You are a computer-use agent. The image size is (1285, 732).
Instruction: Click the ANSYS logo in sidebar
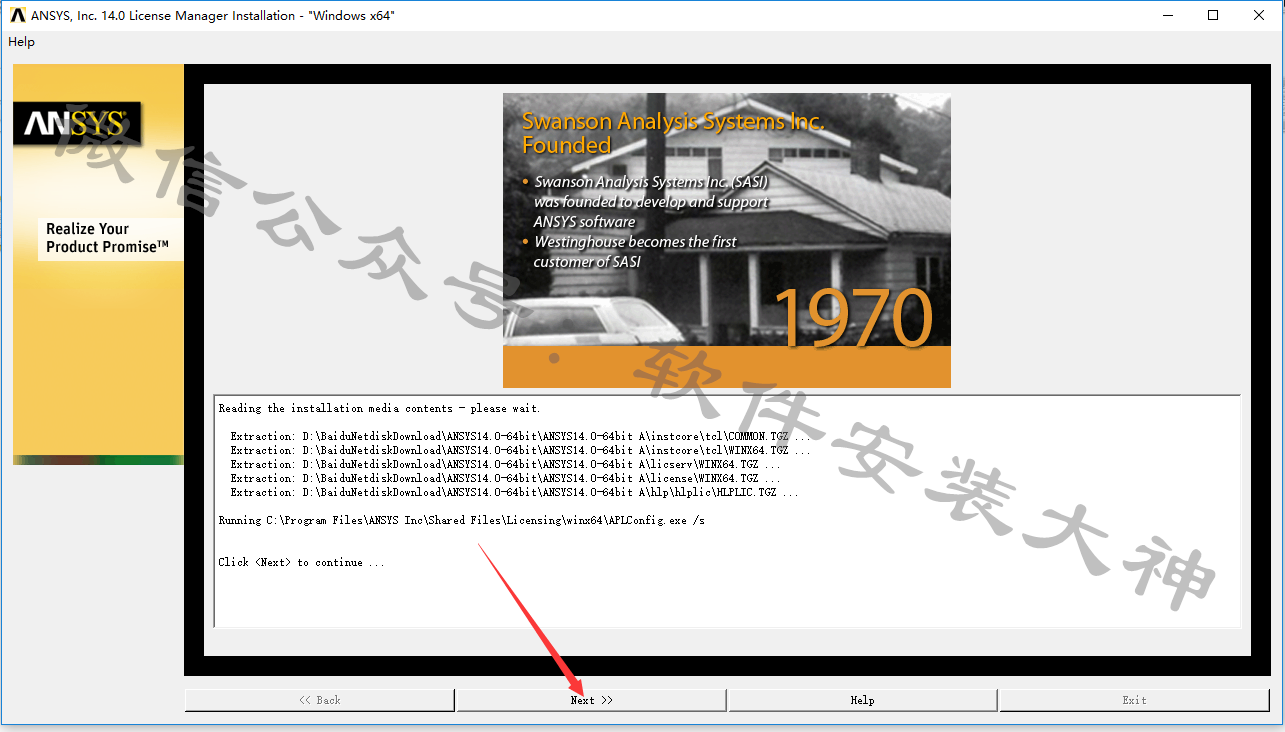coord(77,123)
